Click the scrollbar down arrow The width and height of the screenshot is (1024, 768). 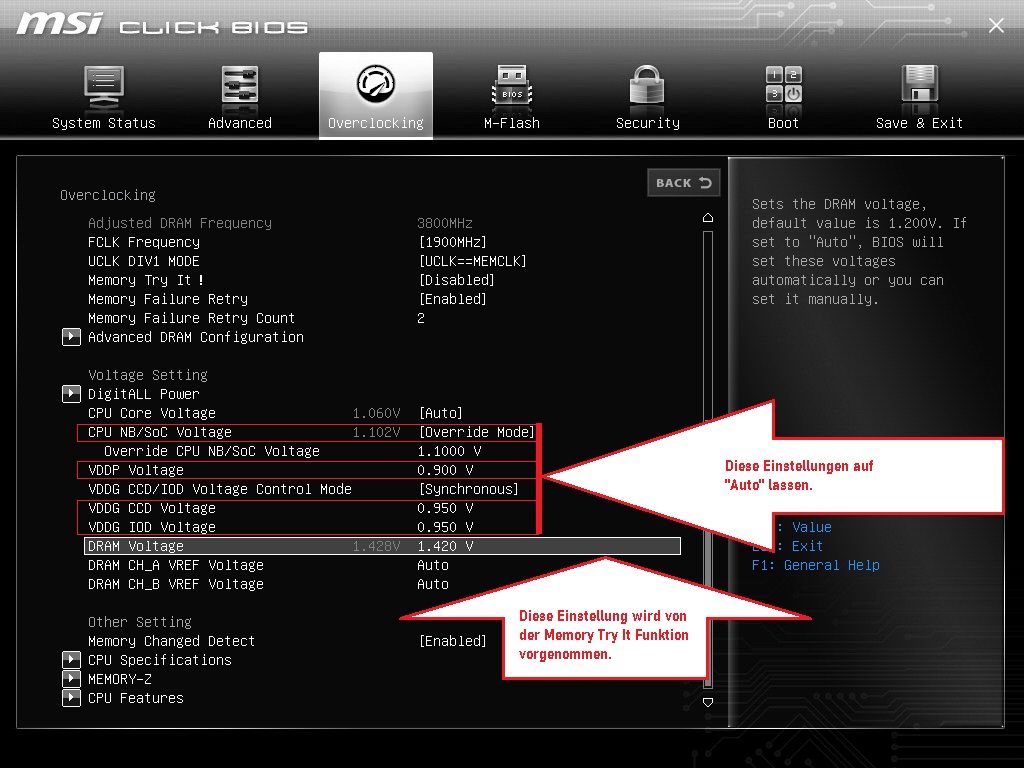708,703
